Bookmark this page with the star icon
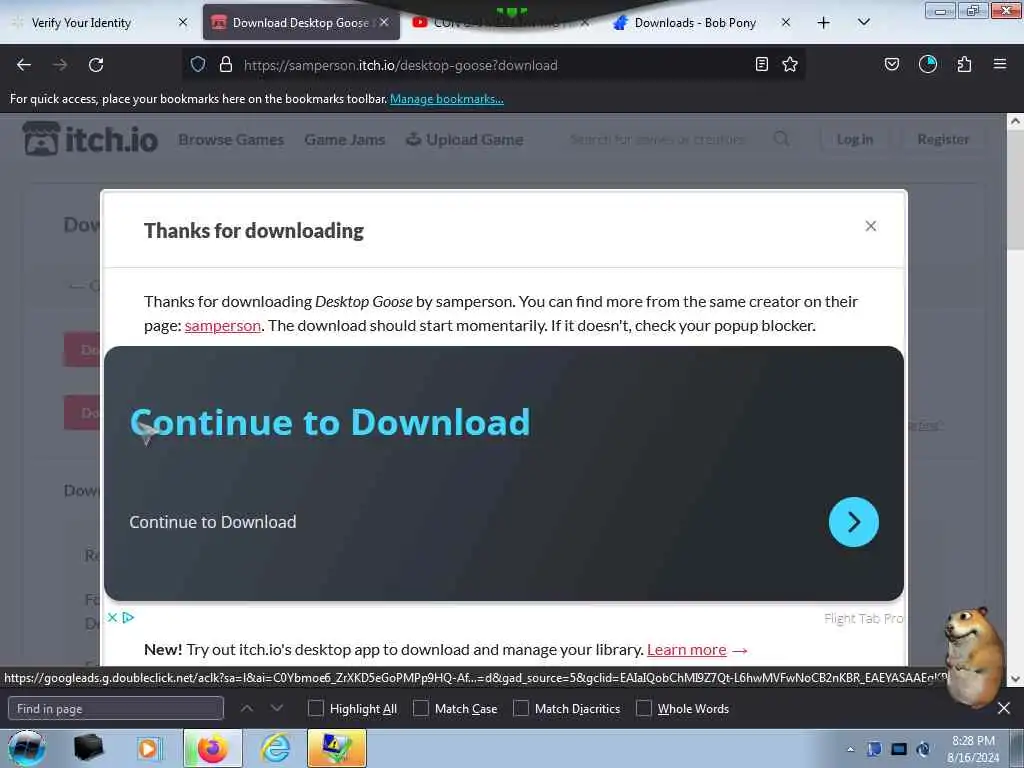 pyautogui.click(x=790, y=64)
